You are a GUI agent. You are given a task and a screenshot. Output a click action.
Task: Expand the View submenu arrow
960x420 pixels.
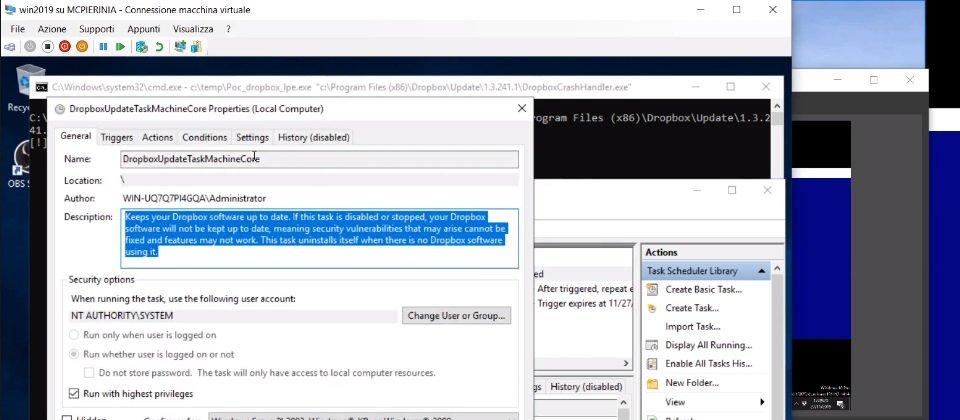pos(762,402)
